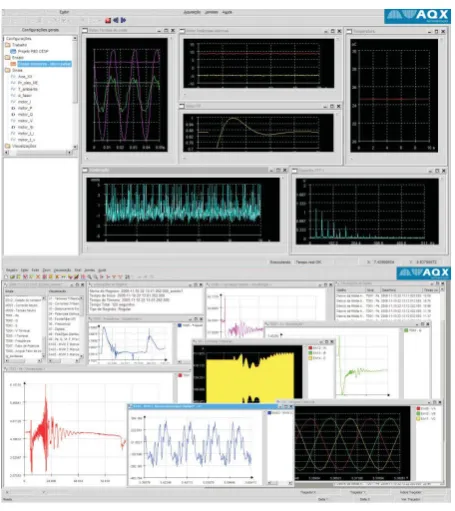Select Corrente Neutro in the Sinais list

coord(22,305)
